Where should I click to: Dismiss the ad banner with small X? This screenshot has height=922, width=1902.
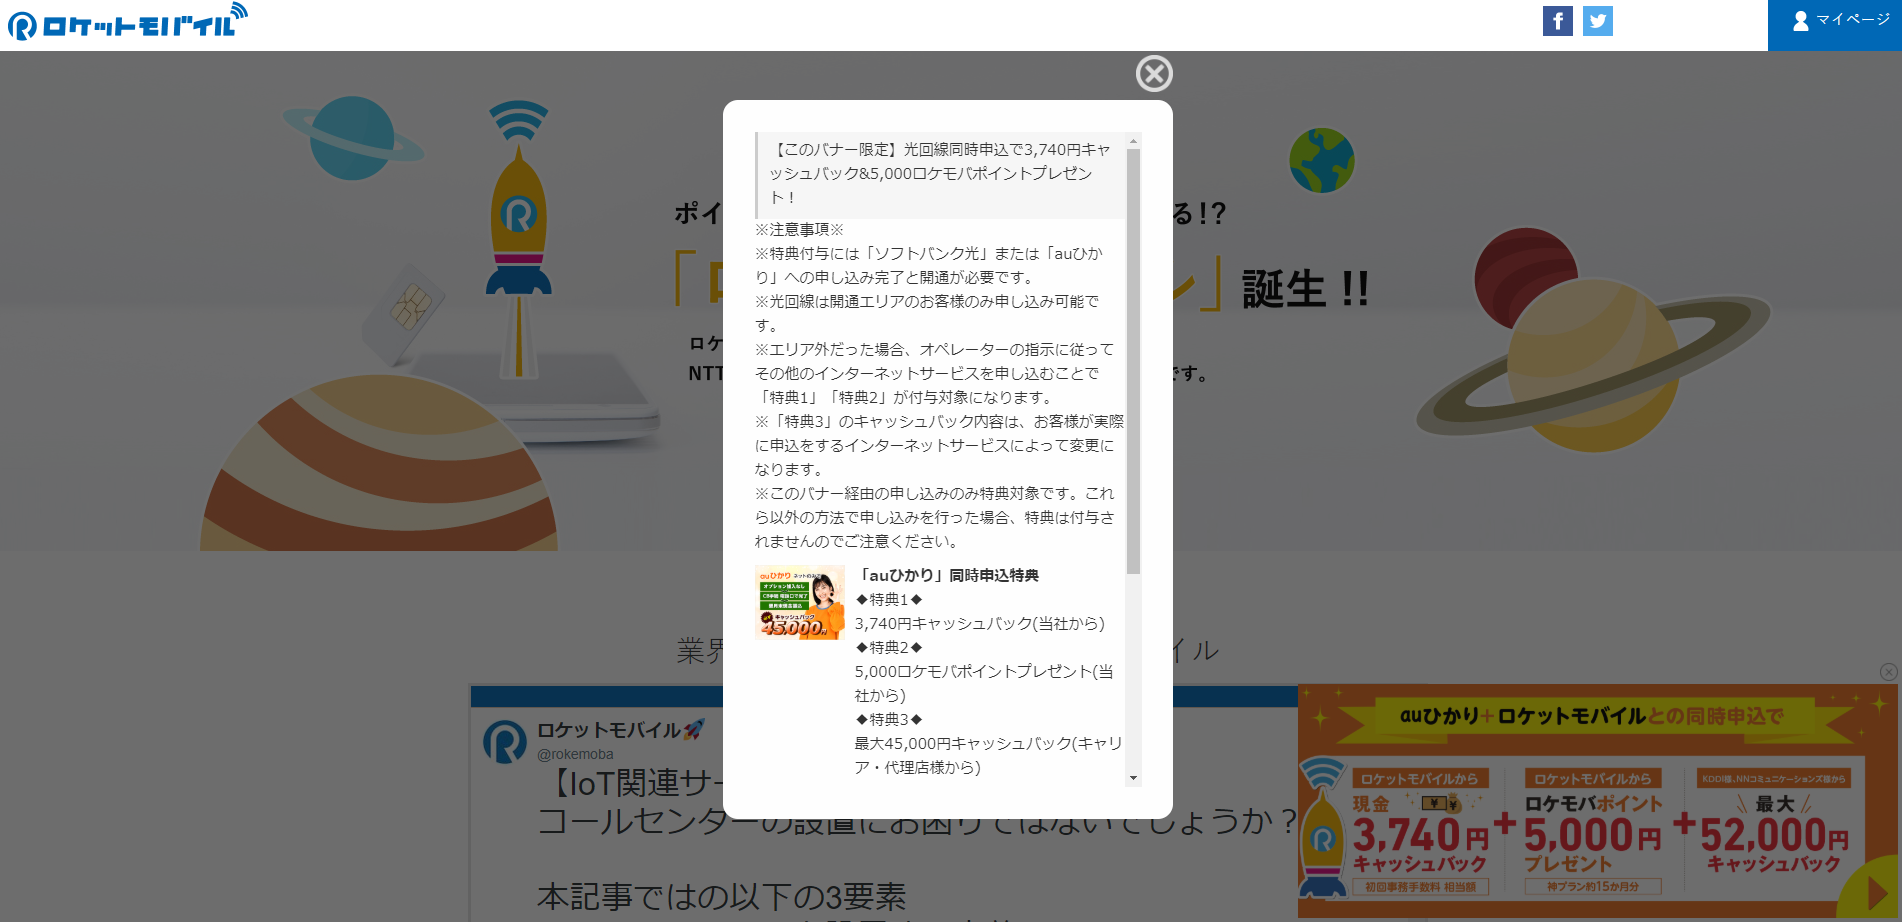pos(1888,672)
